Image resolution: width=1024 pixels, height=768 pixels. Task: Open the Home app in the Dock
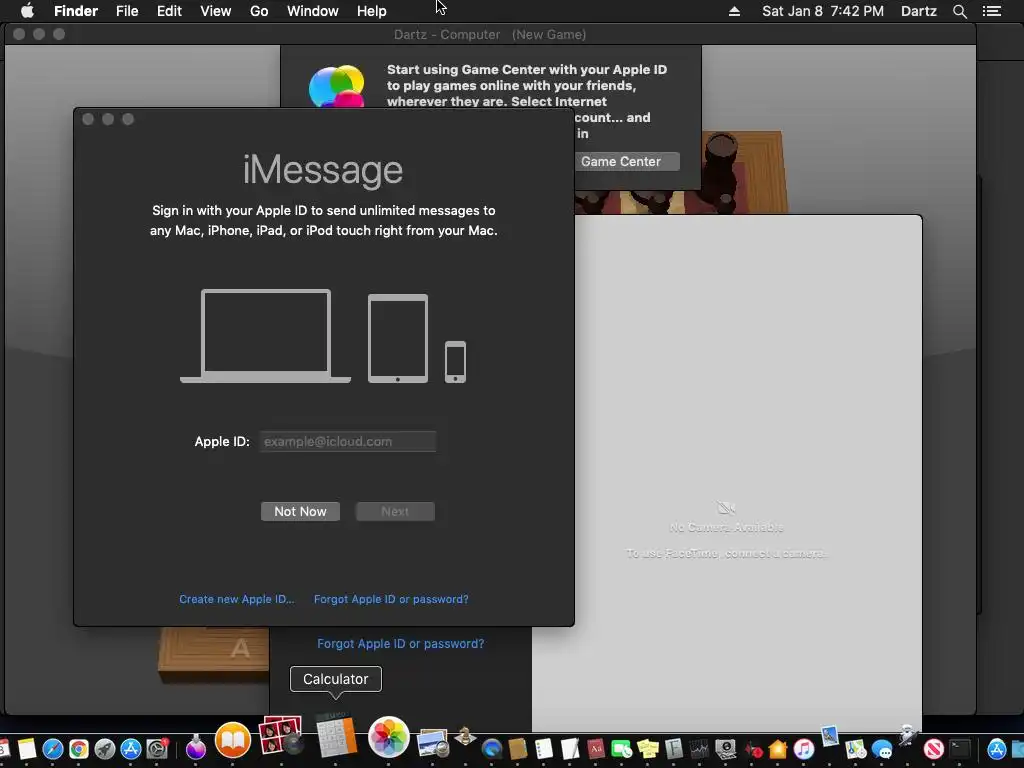tap(778, 749)
